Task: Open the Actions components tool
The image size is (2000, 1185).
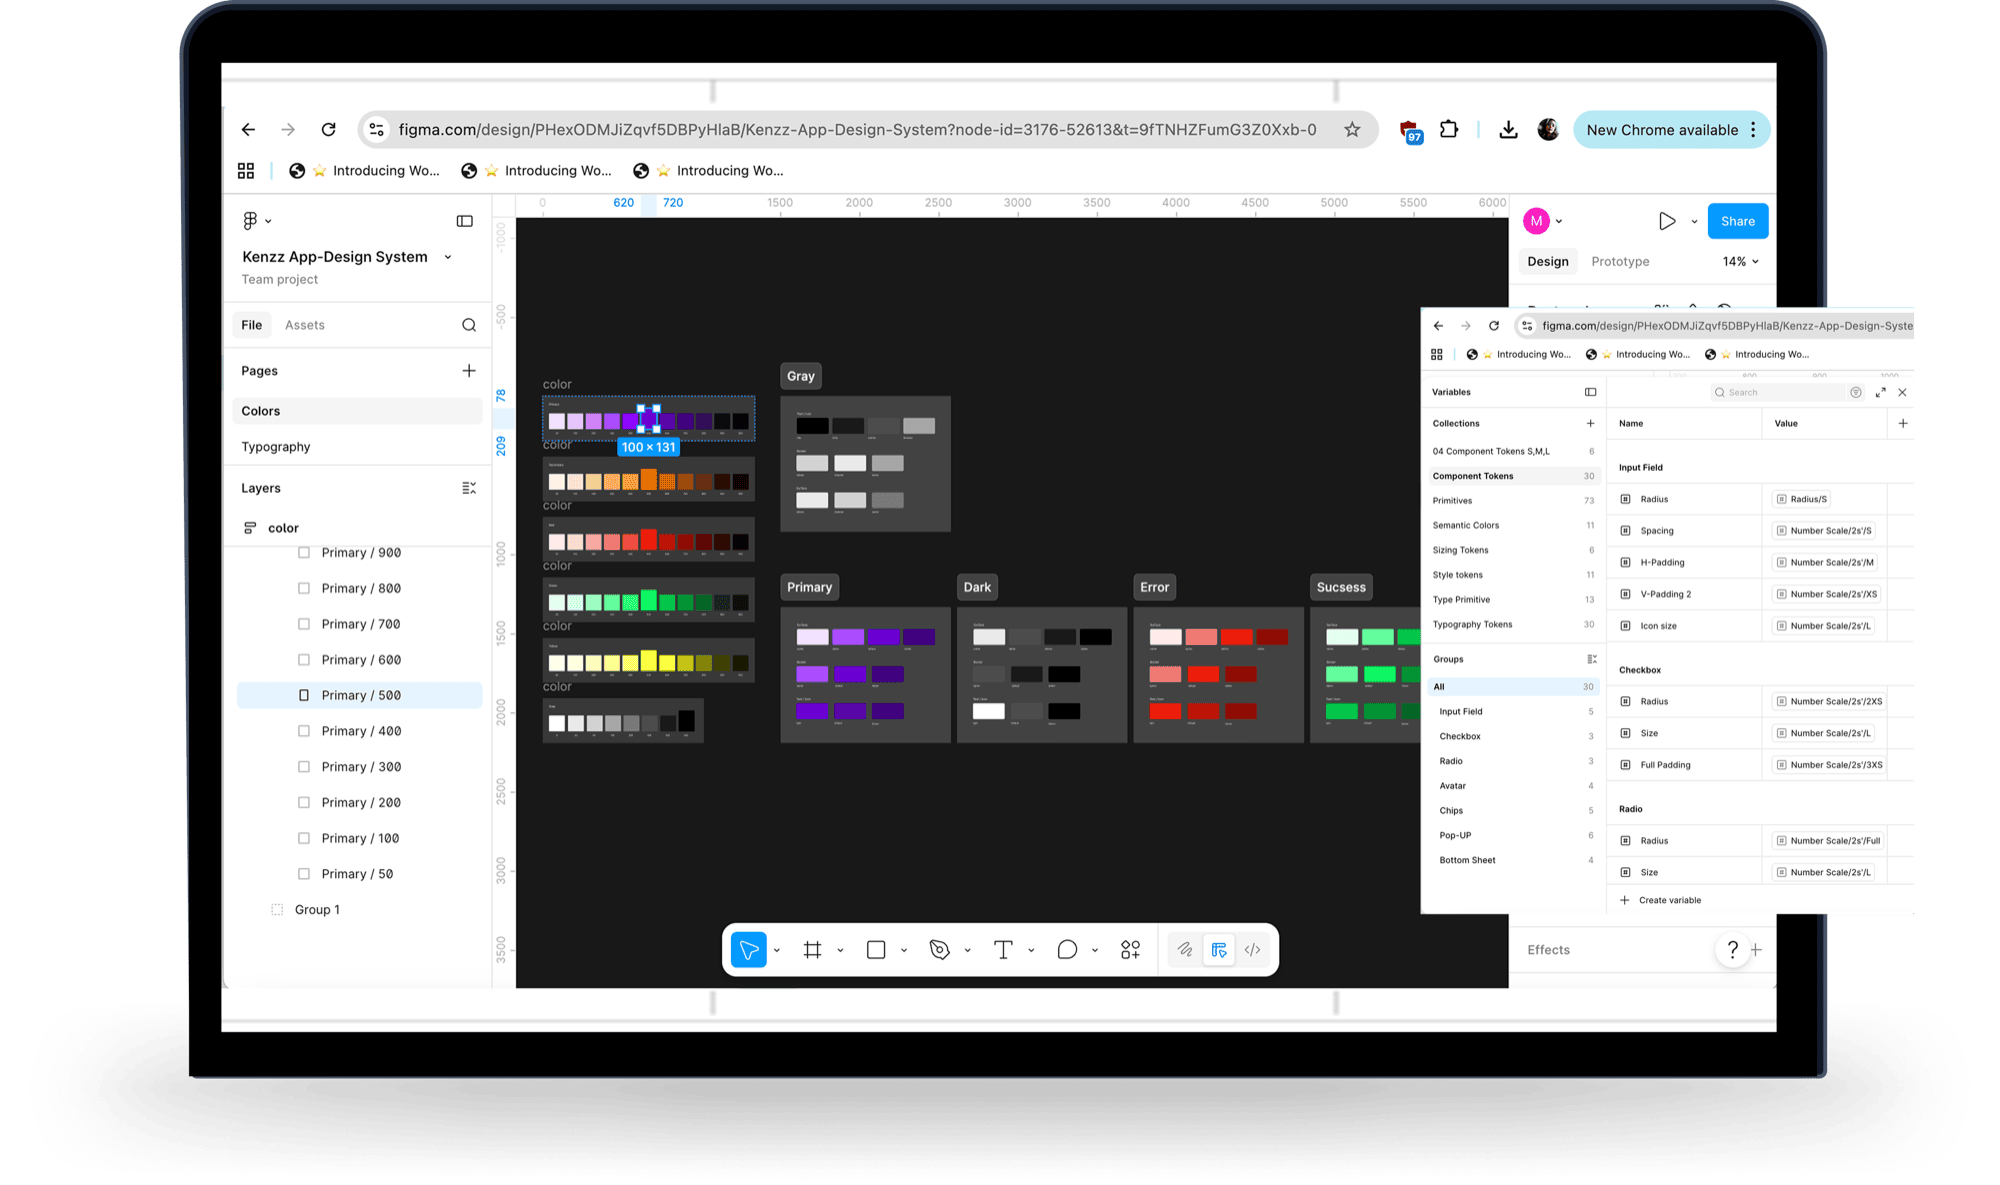Action: (x=1131, y=950)
